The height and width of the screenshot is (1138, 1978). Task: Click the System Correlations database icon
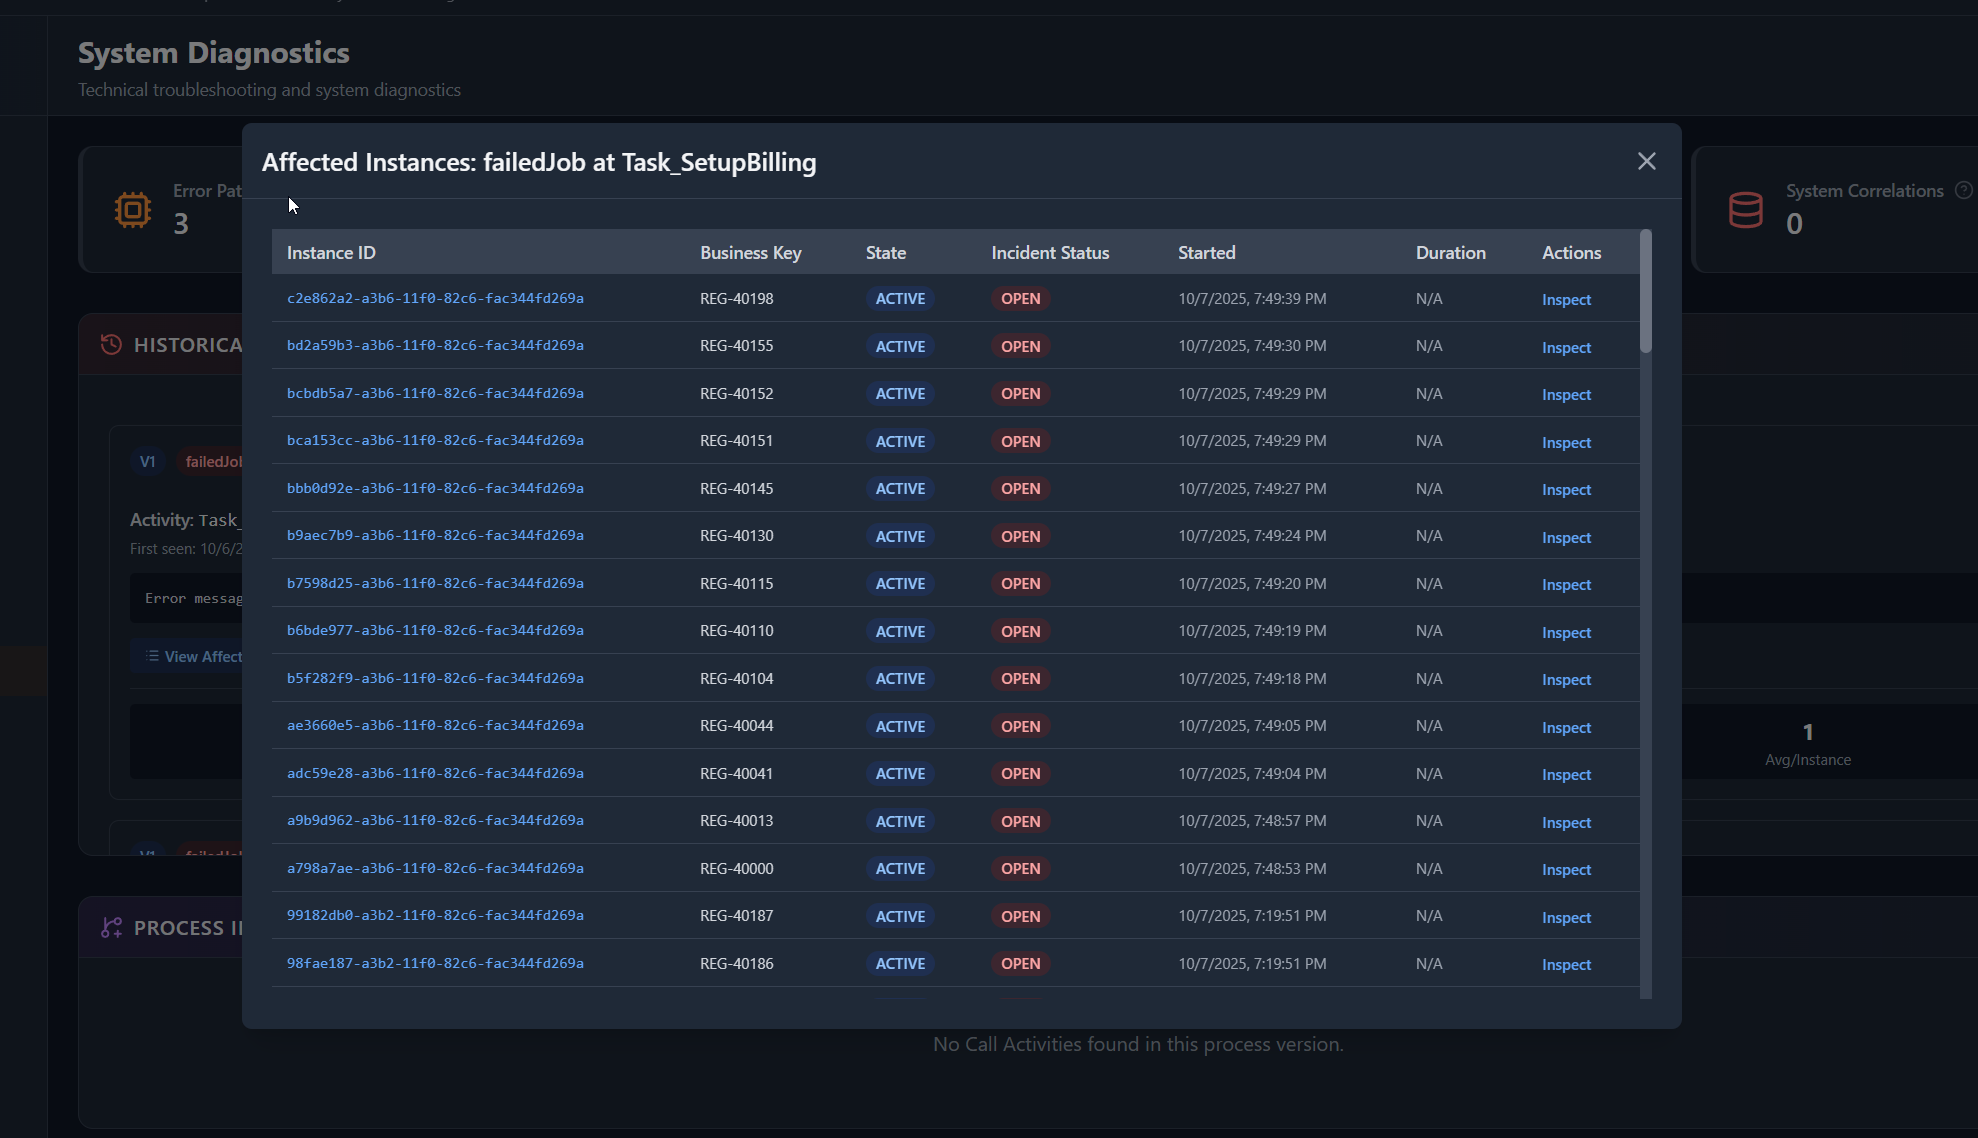pyautogui.click(x=1745, y=210)
